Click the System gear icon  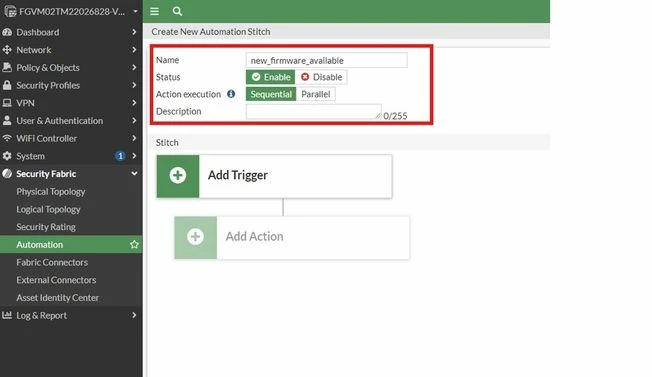pos(7,156)
